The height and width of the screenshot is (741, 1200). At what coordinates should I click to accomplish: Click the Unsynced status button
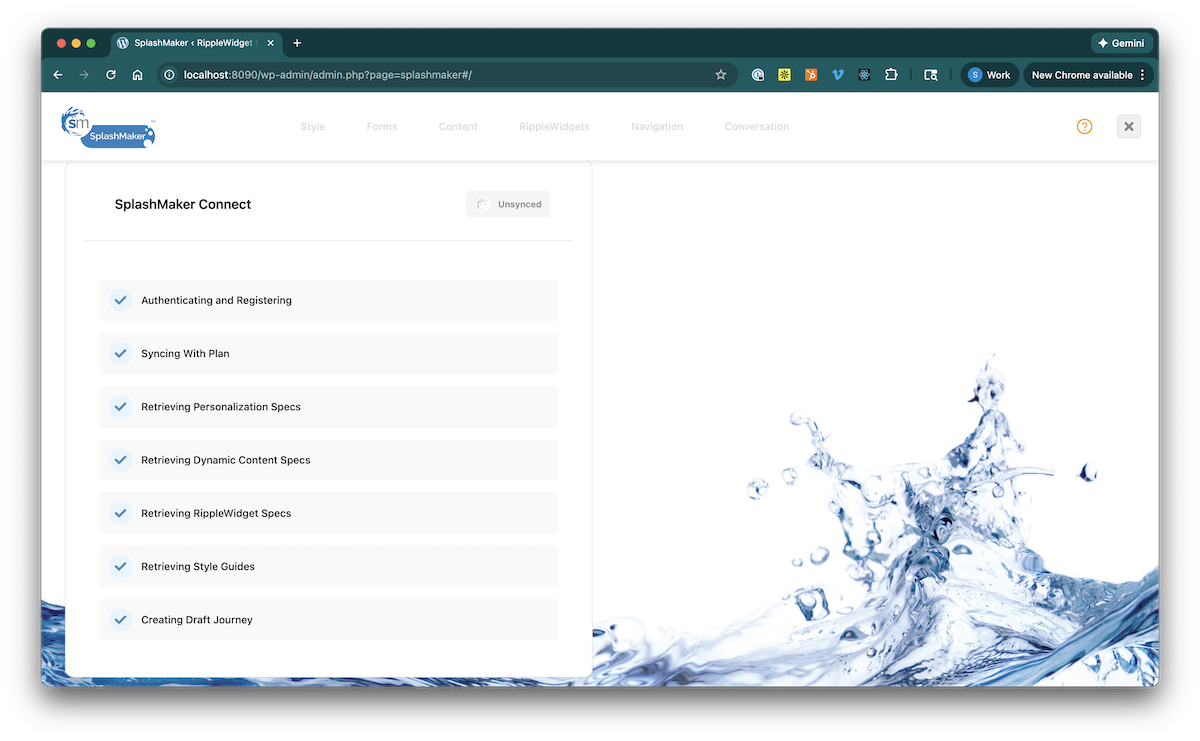(508, 204)
